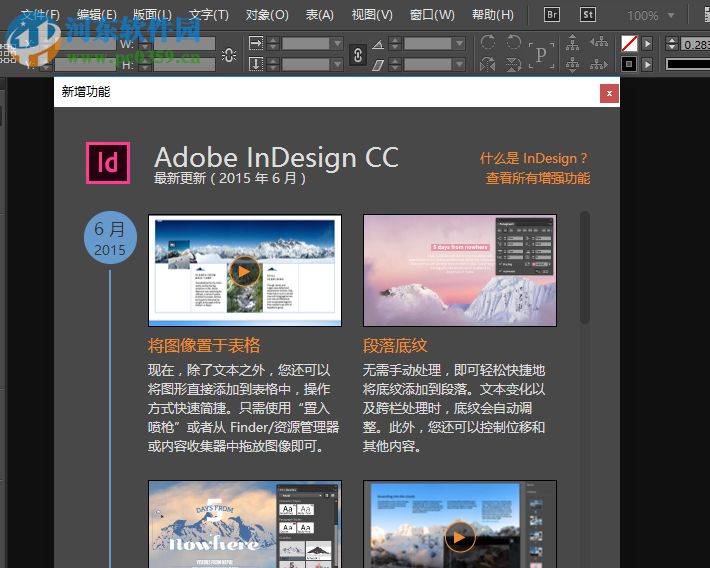
Task: Play the 将图像置于表格 feature video
Action: tap(245, 271)
